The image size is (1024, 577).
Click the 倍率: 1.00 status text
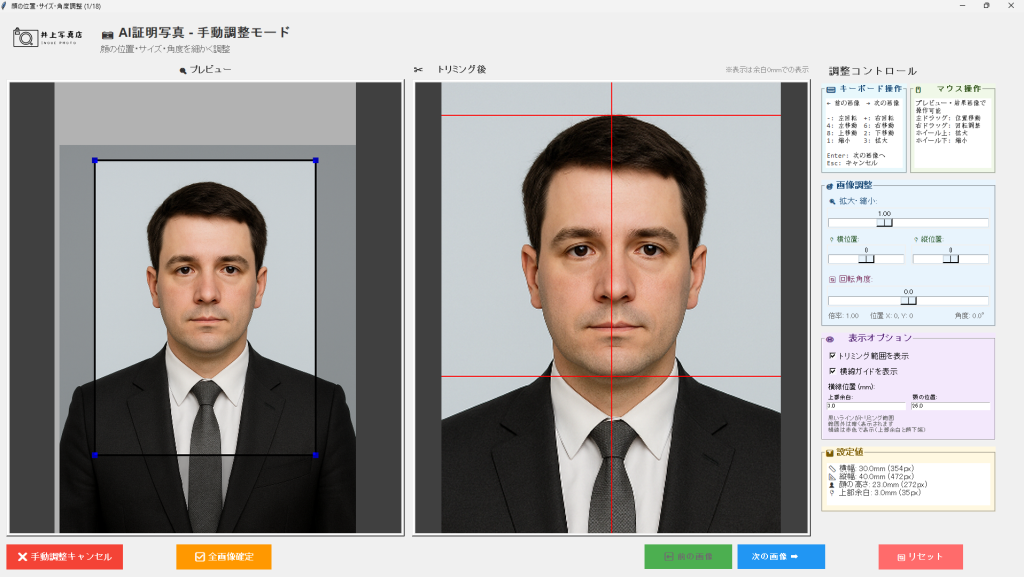844,316
